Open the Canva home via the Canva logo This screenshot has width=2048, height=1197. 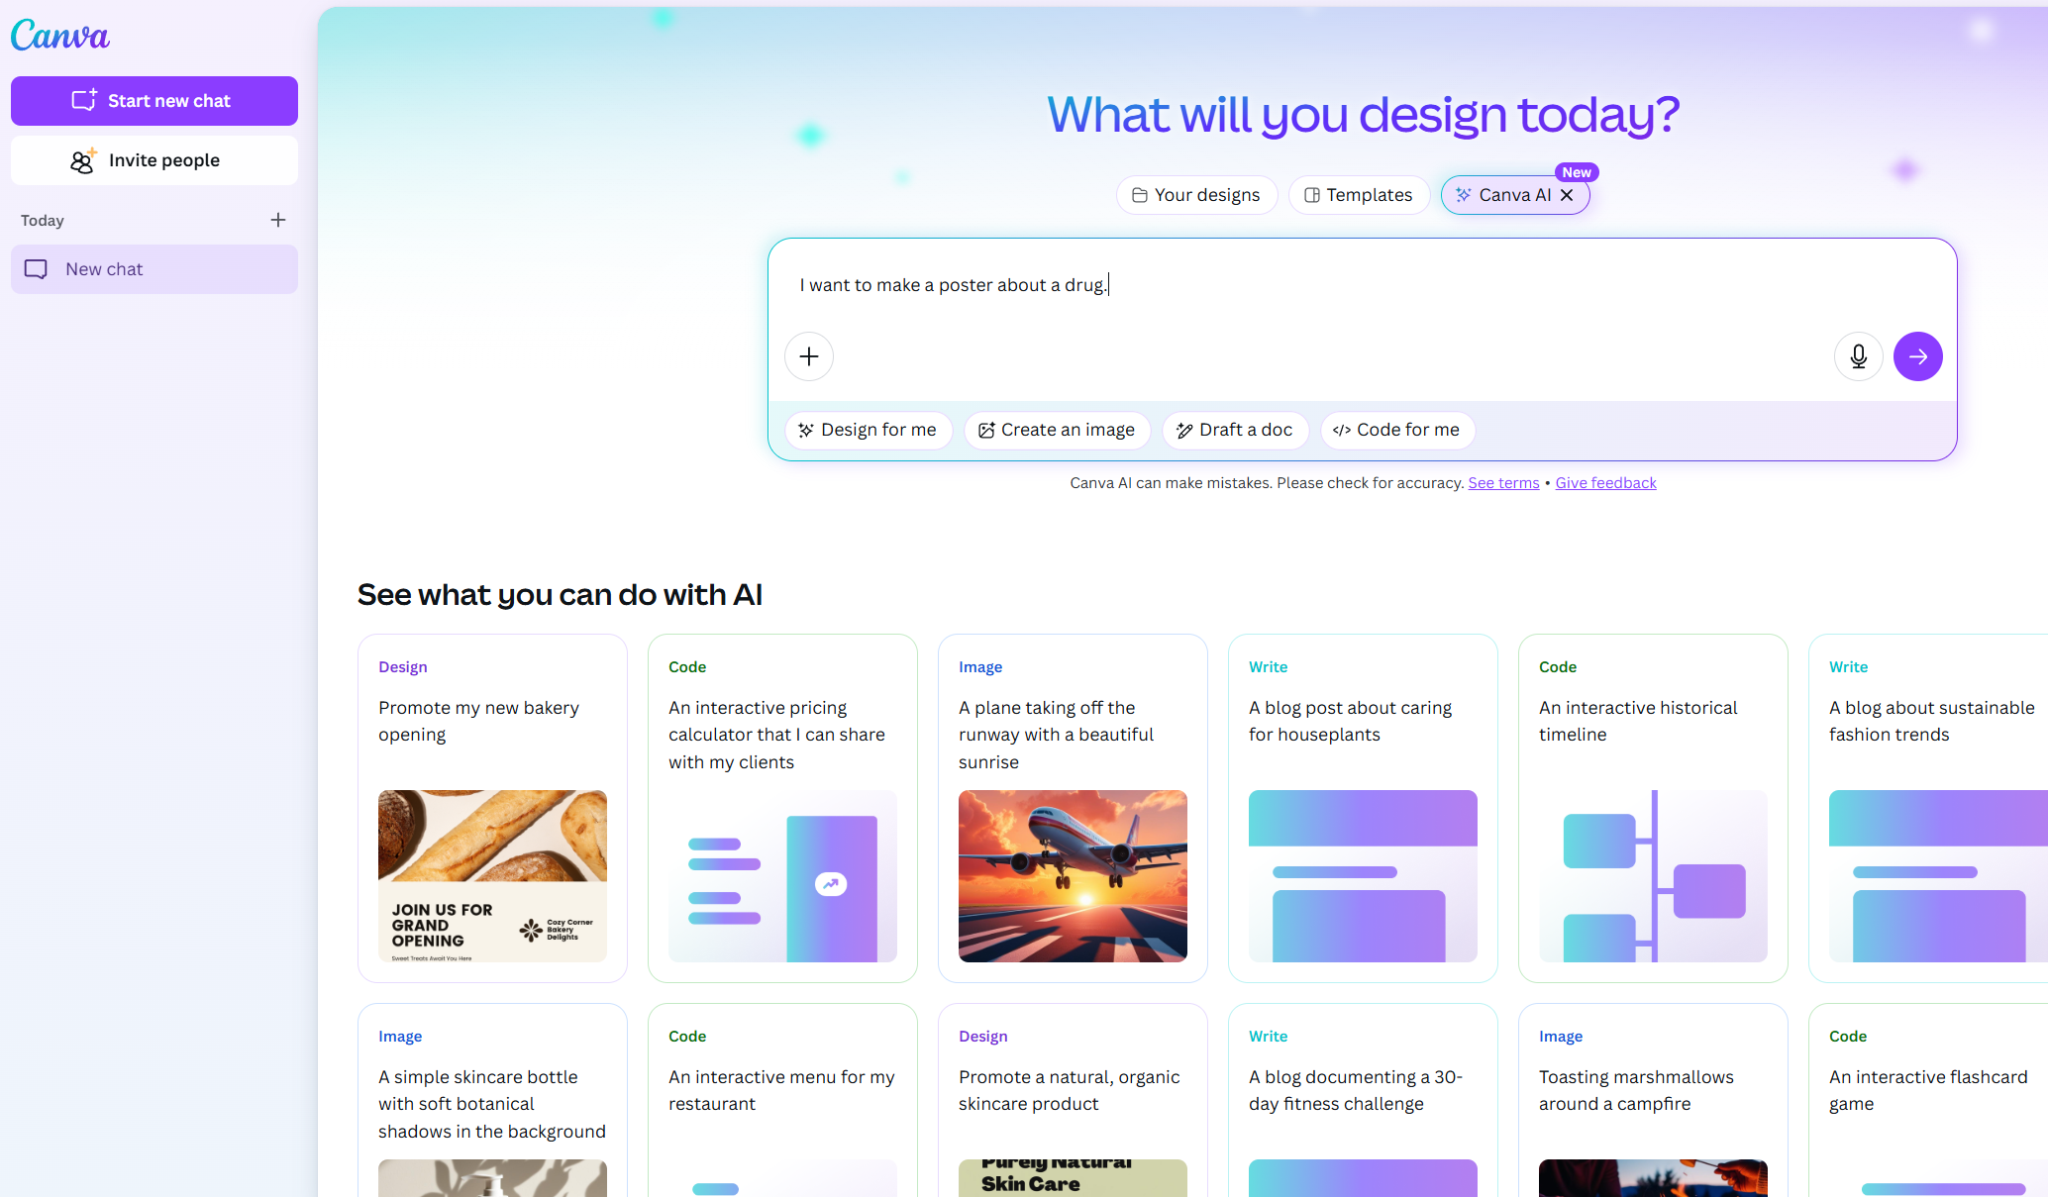(x=60, y=35)
